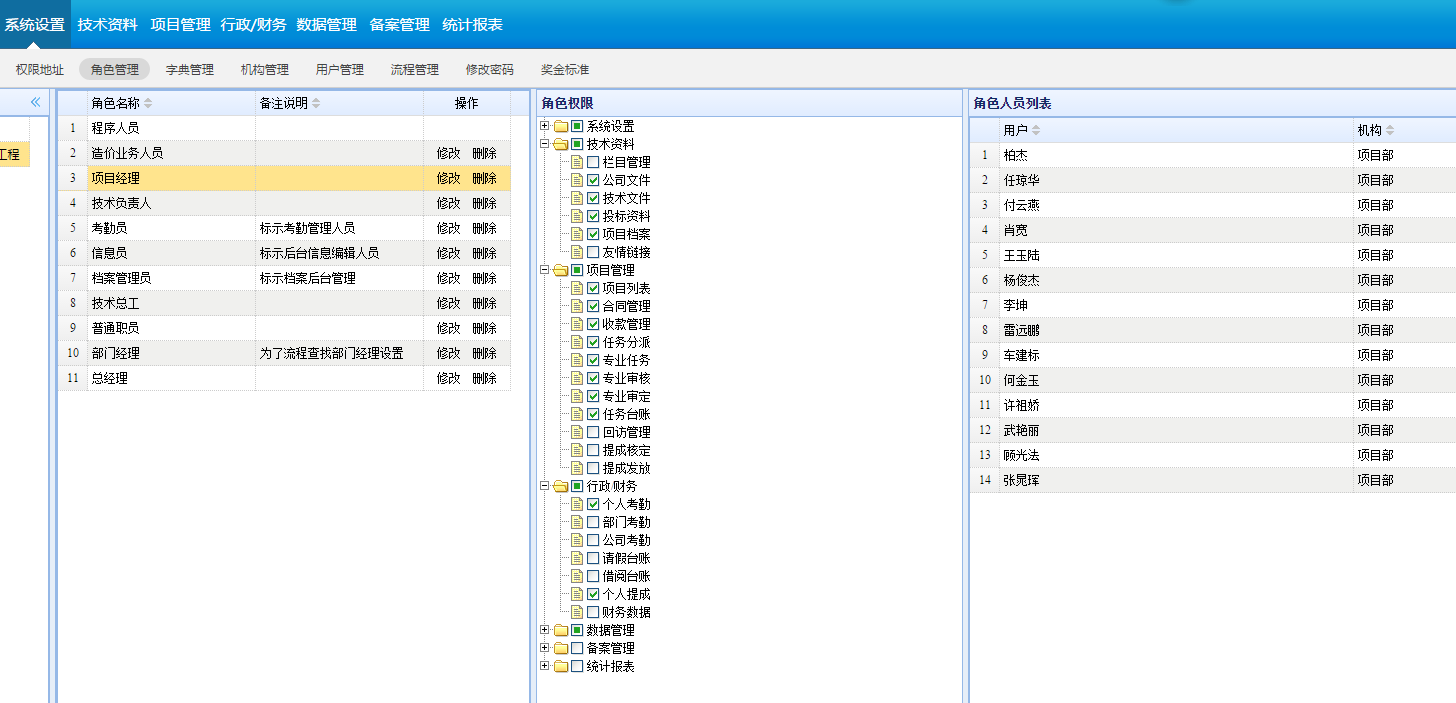Check the 部门考勤 permission checkbox

point(593,522)
